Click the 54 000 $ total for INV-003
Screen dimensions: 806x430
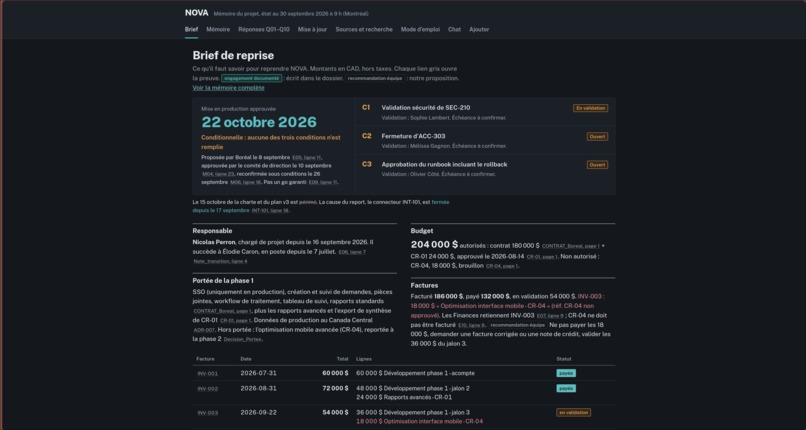pyautogui.click(x=335, y=413)
